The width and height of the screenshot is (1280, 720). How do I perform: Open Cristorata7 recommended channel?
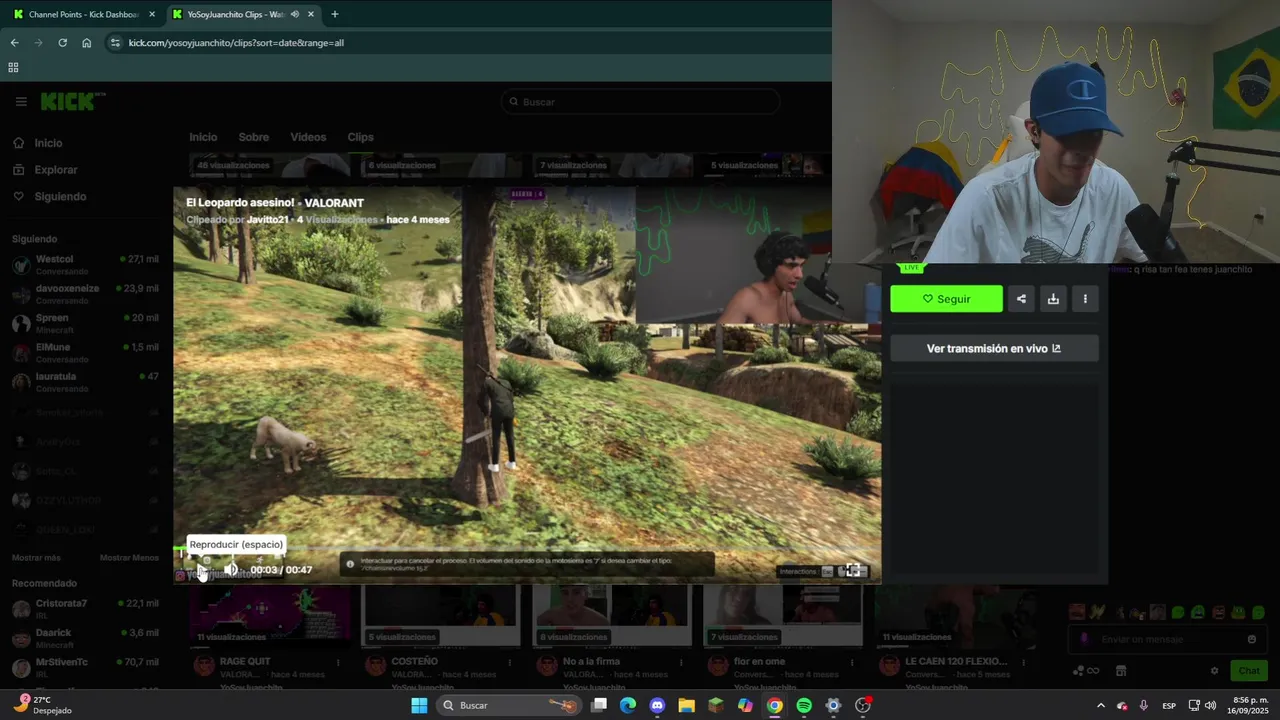[86, 609]
